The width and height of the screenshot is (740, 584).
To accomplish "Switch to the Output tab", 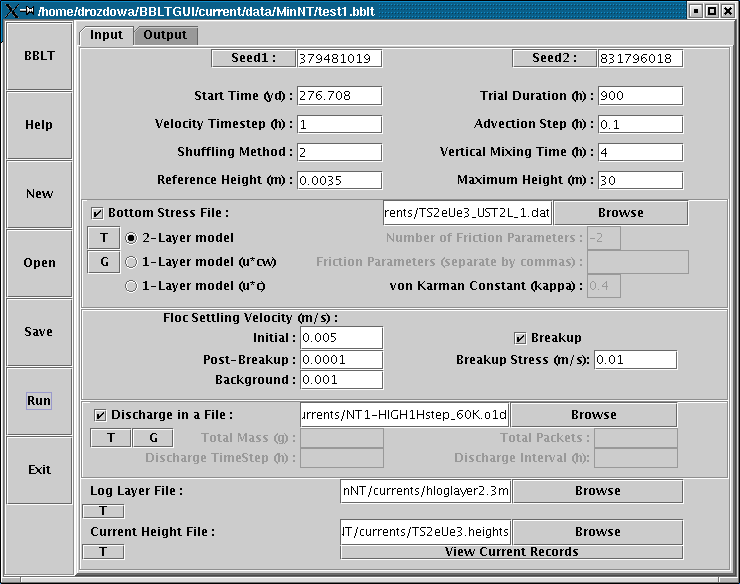I will pos(165,35).
